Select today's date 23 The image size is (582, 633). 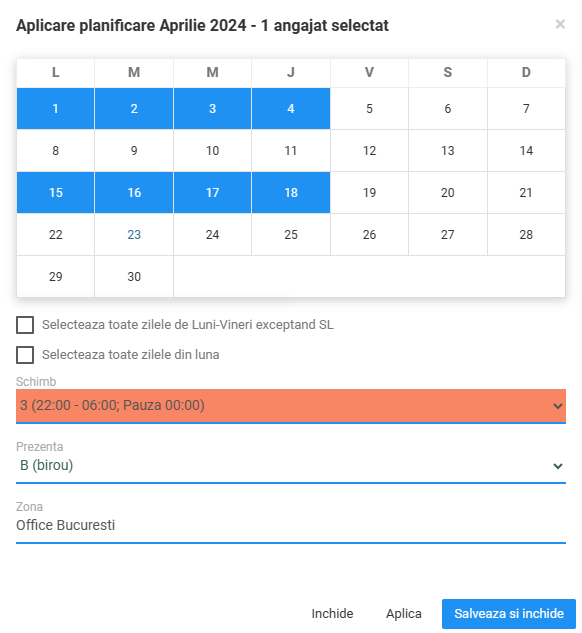pos(134,235)
